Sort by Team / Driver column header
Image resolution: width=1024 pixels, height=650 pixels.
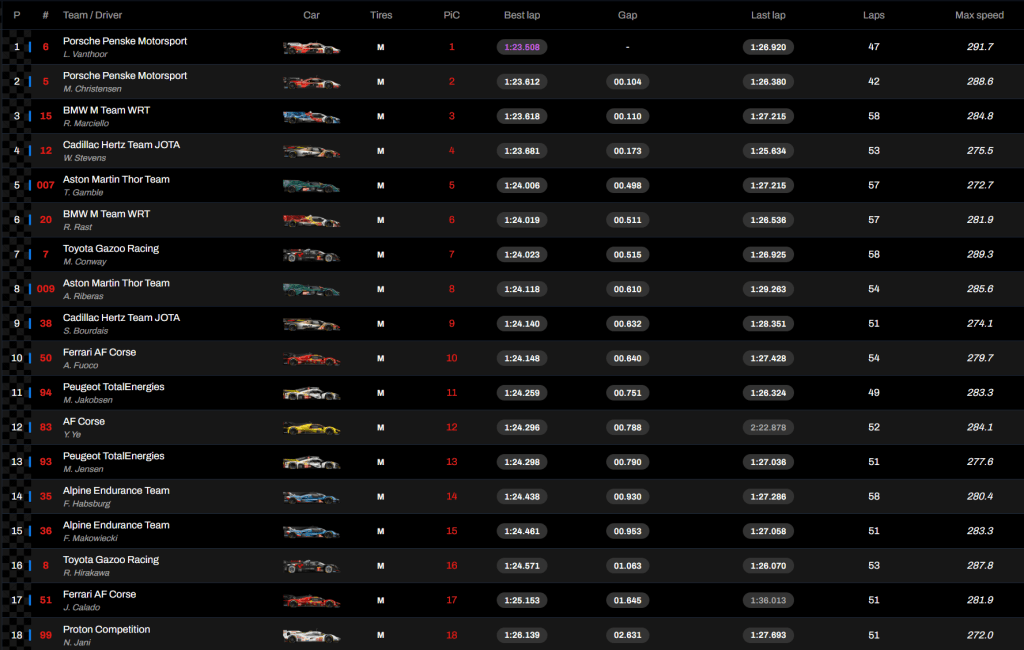click(x=92, y=15)
